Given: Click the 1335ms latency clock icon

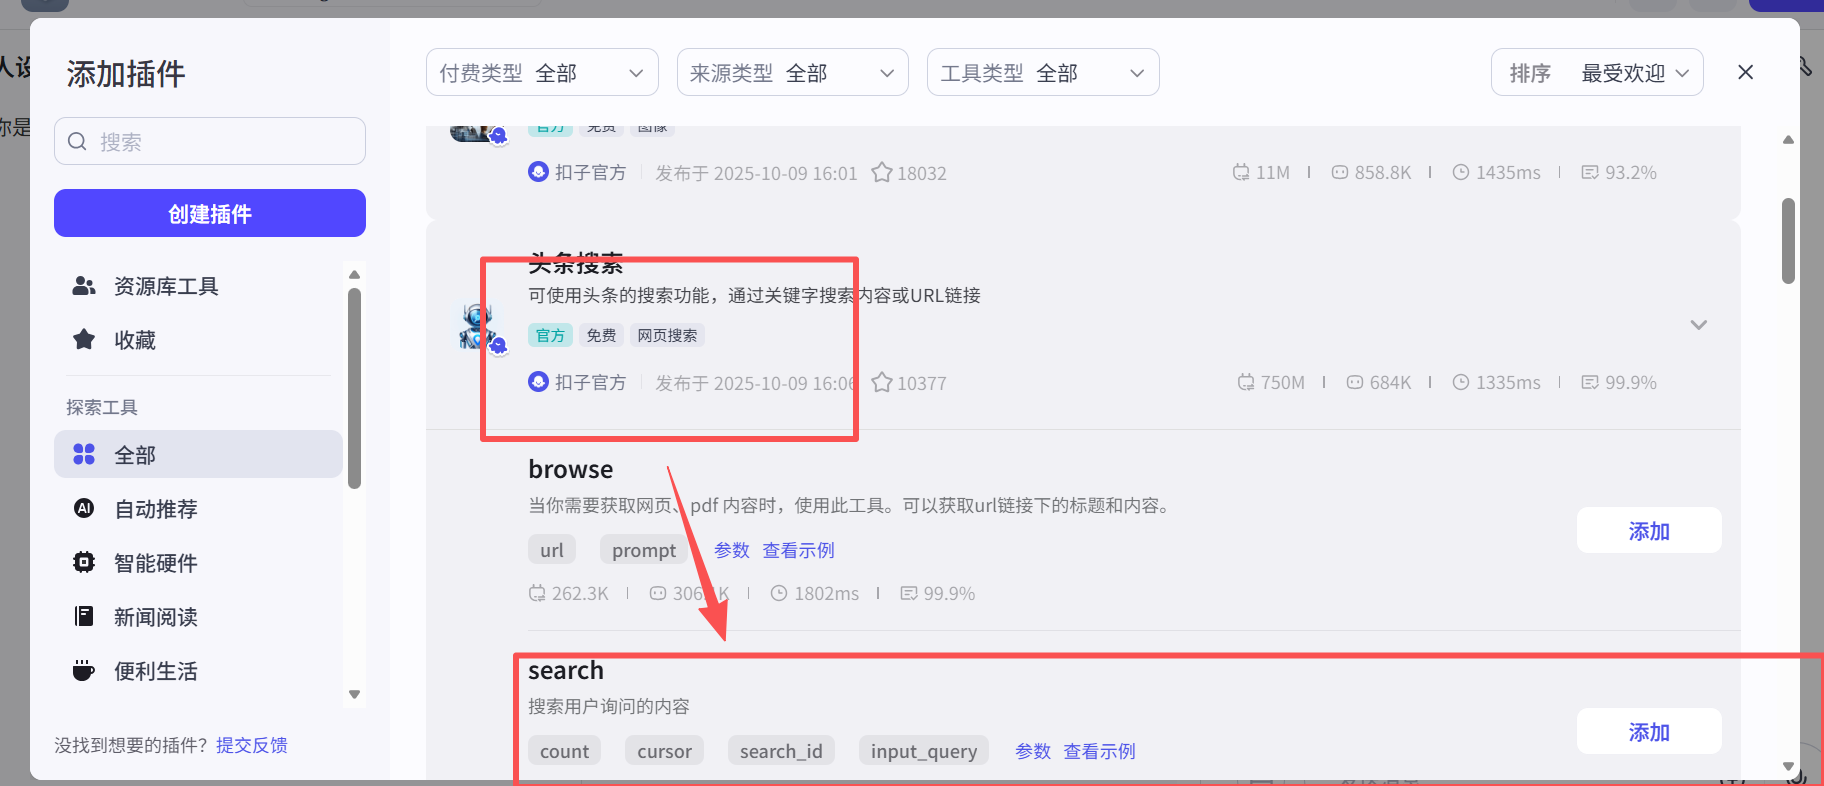Looking at the screenshot, I should click(x=1461, y=382).
